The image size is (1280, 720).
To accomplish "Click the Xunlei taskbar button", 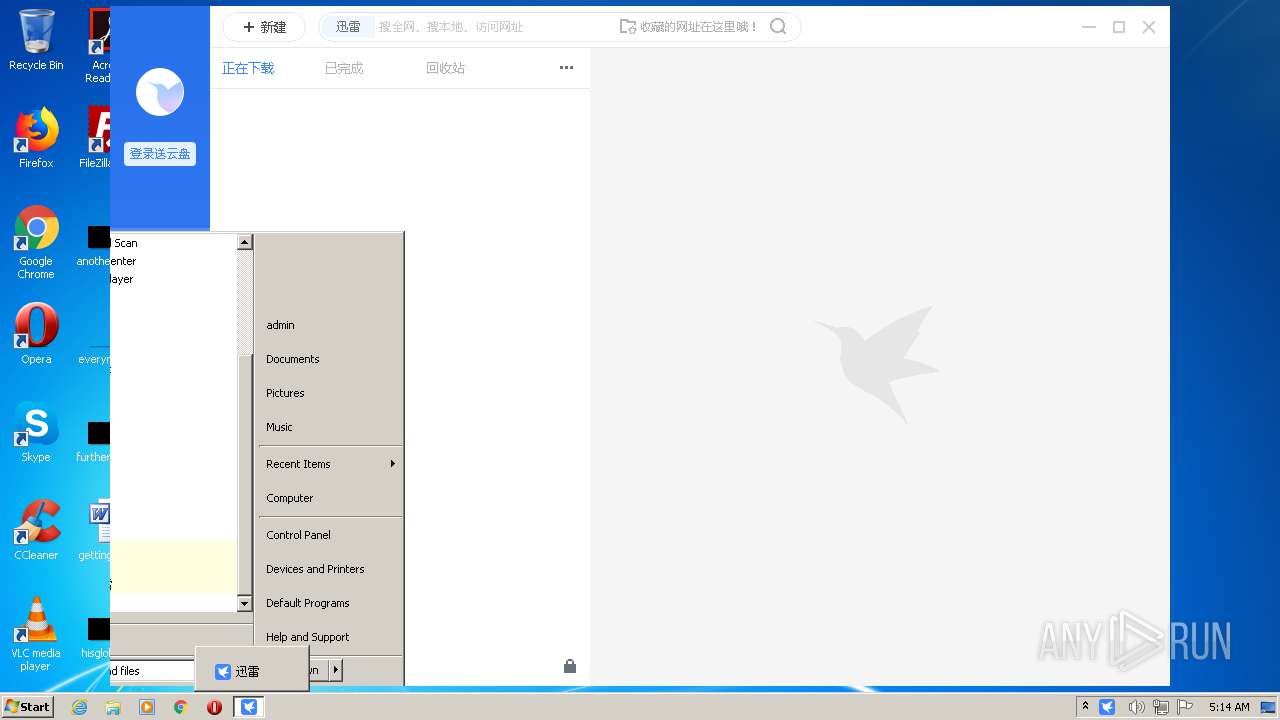I will coord(249,707).
